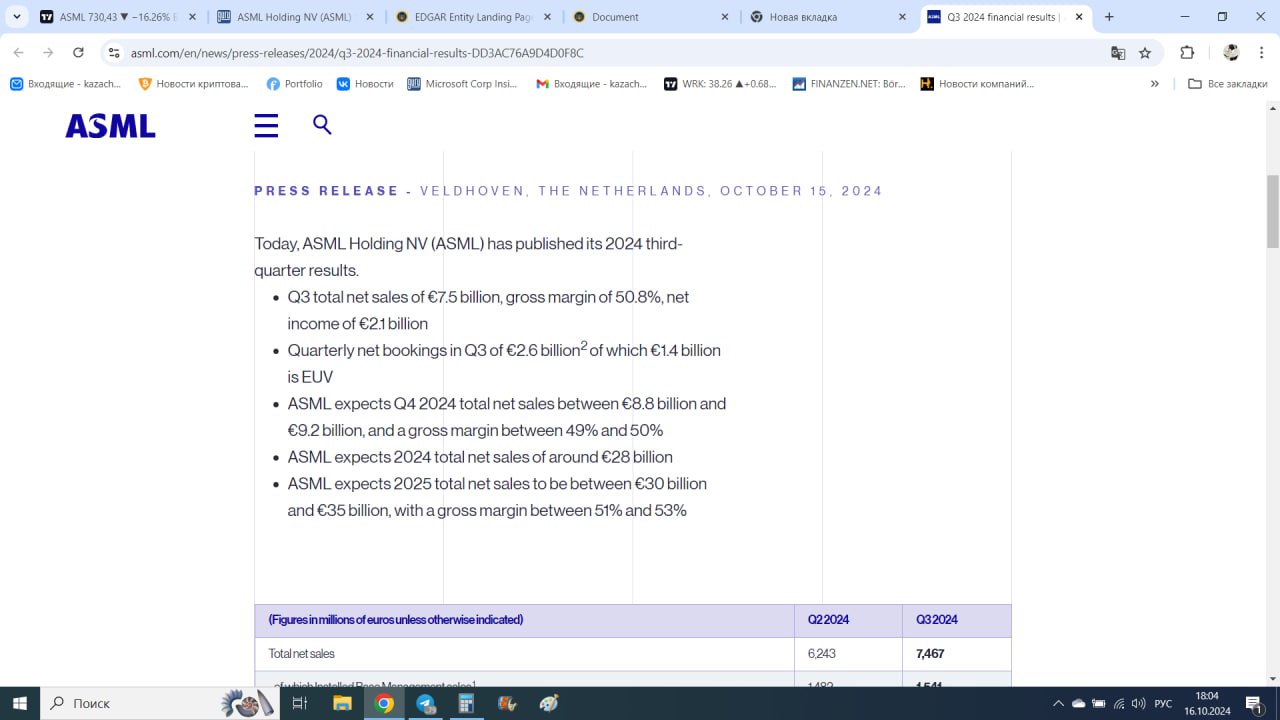
Task: Open a new browser tab
Action: coord(1109,17)
